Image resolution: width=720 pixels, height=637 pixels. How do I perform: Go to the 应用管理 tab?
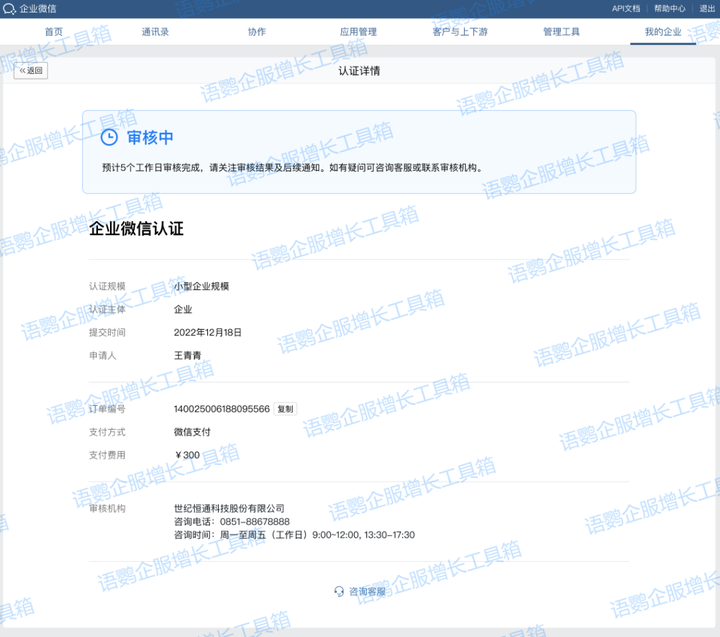[358, 32]
